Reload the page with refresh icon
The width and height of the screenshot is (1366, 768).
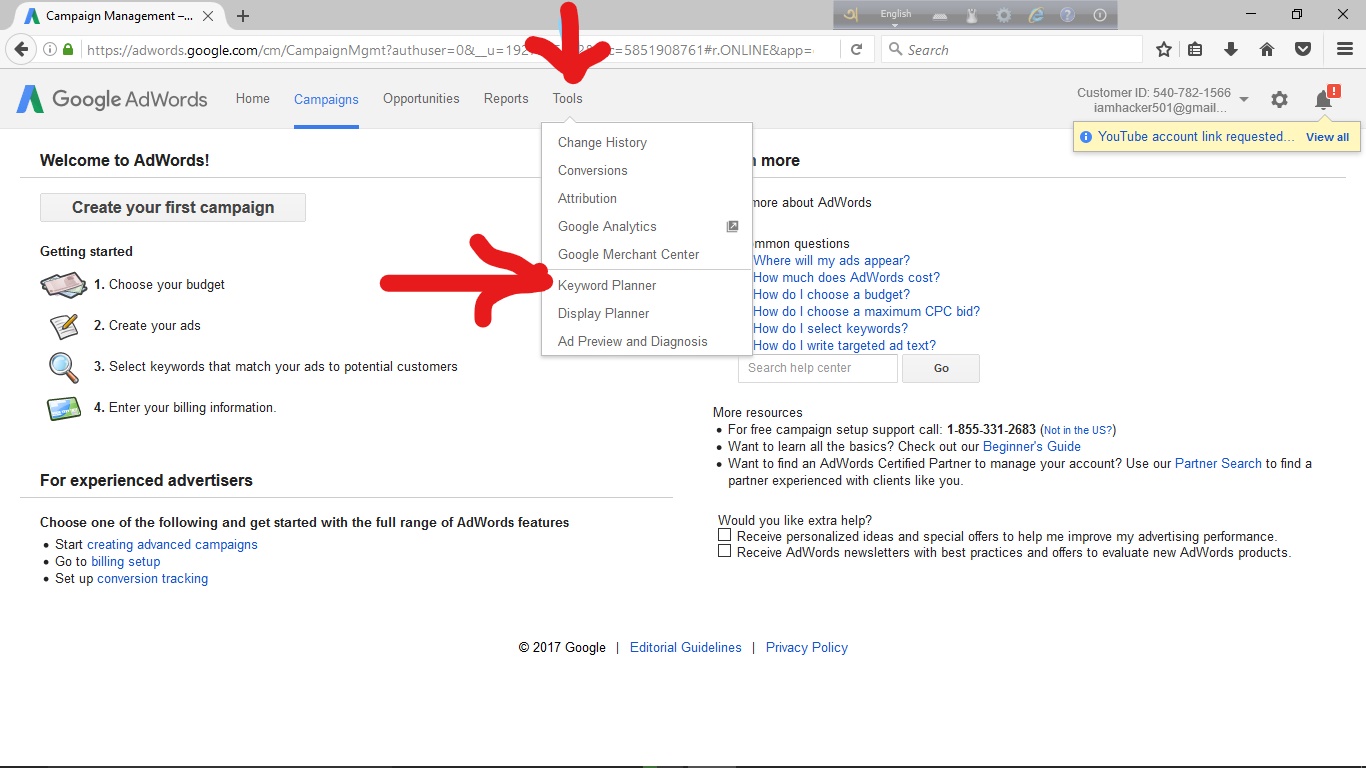(x=857, y=49)
